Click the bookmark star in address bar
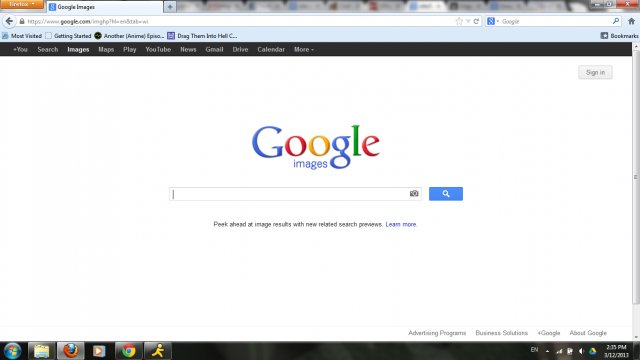640x360 pixels. click(459, 21)
